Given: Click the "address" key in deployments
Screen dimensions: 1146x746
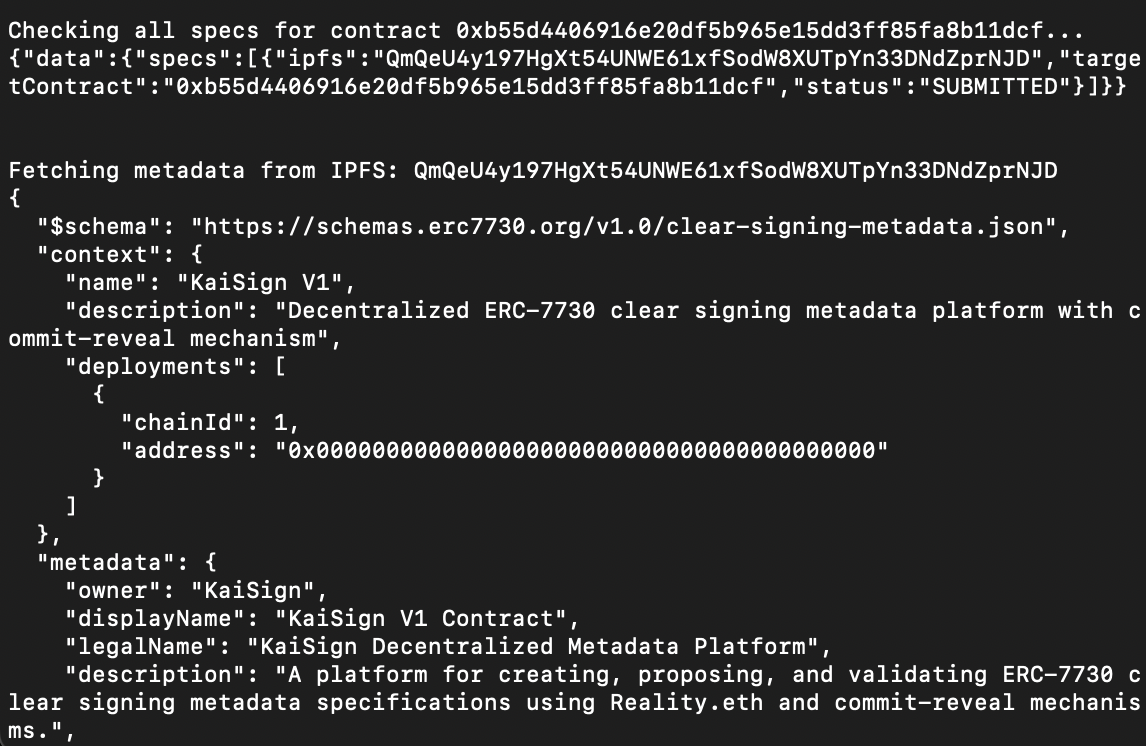Looking at the screenshot, I should (182, 451).
